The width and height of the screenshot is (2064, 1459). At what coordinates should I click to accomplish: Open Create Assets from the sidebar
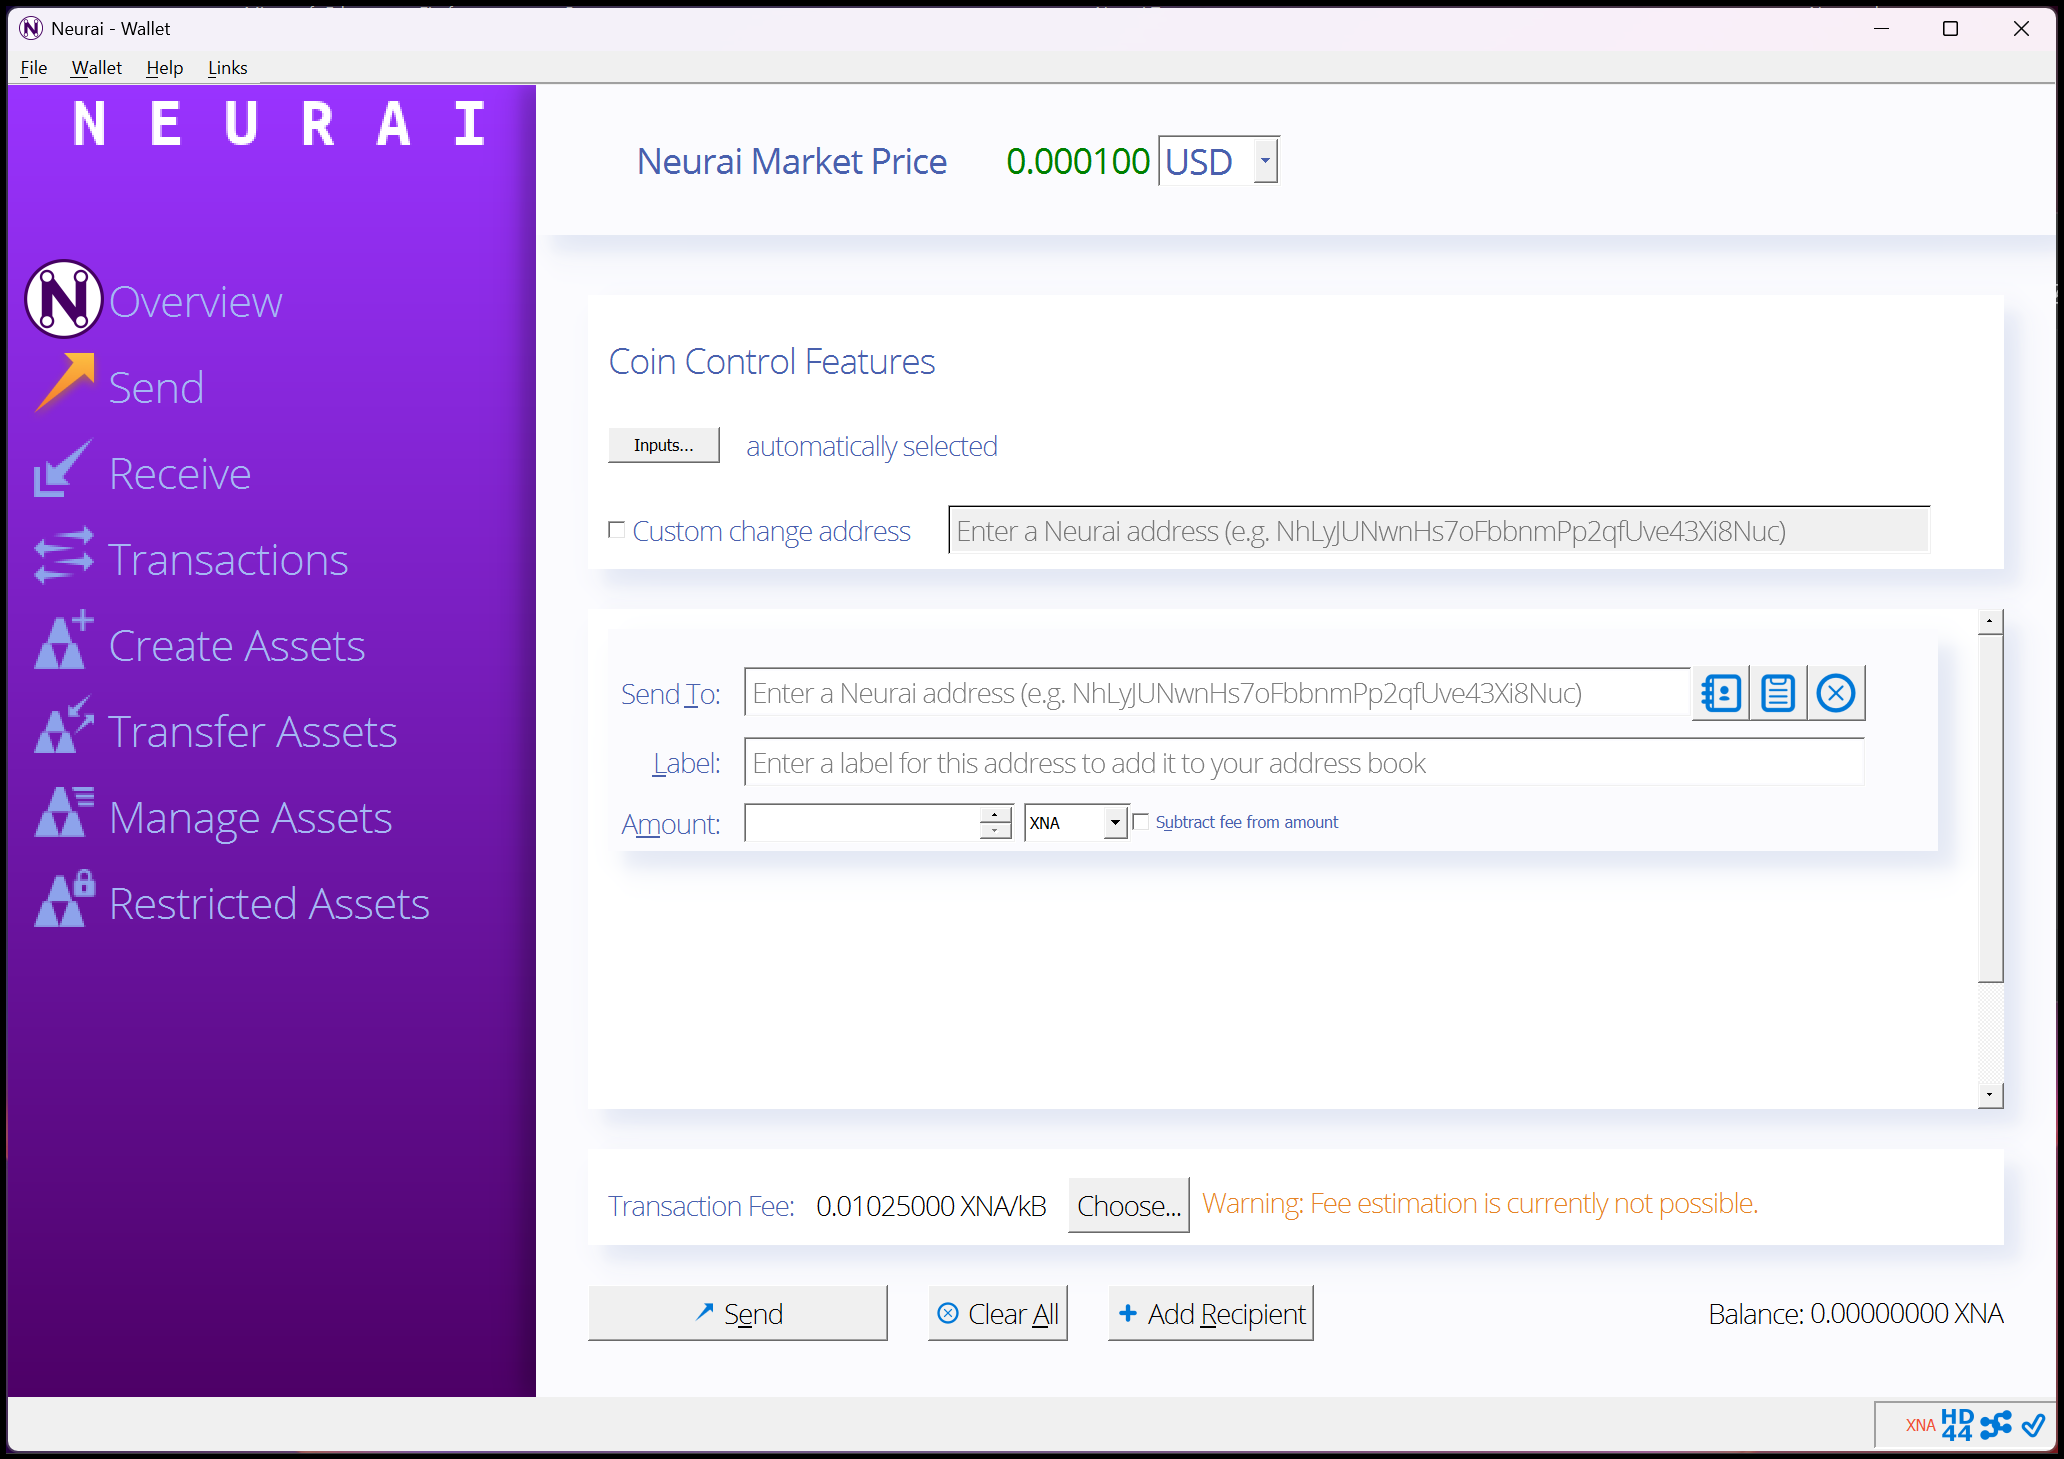point(237,645)
